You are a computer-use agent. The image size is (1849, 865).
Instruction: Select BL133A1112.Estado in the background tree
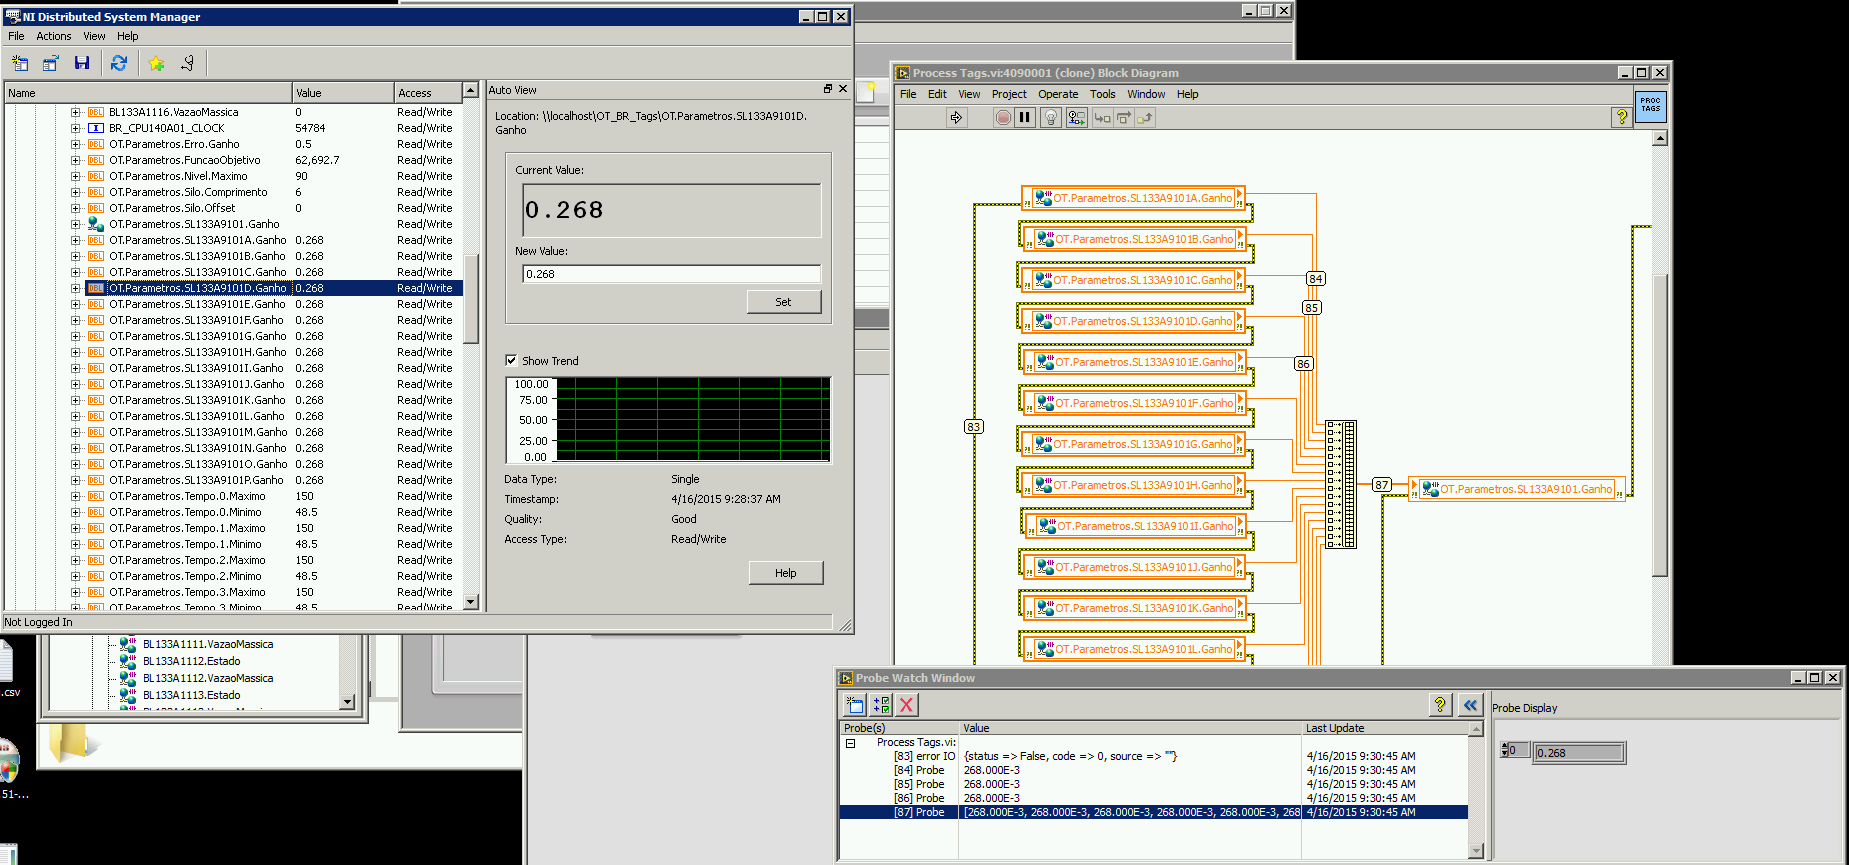191,661
